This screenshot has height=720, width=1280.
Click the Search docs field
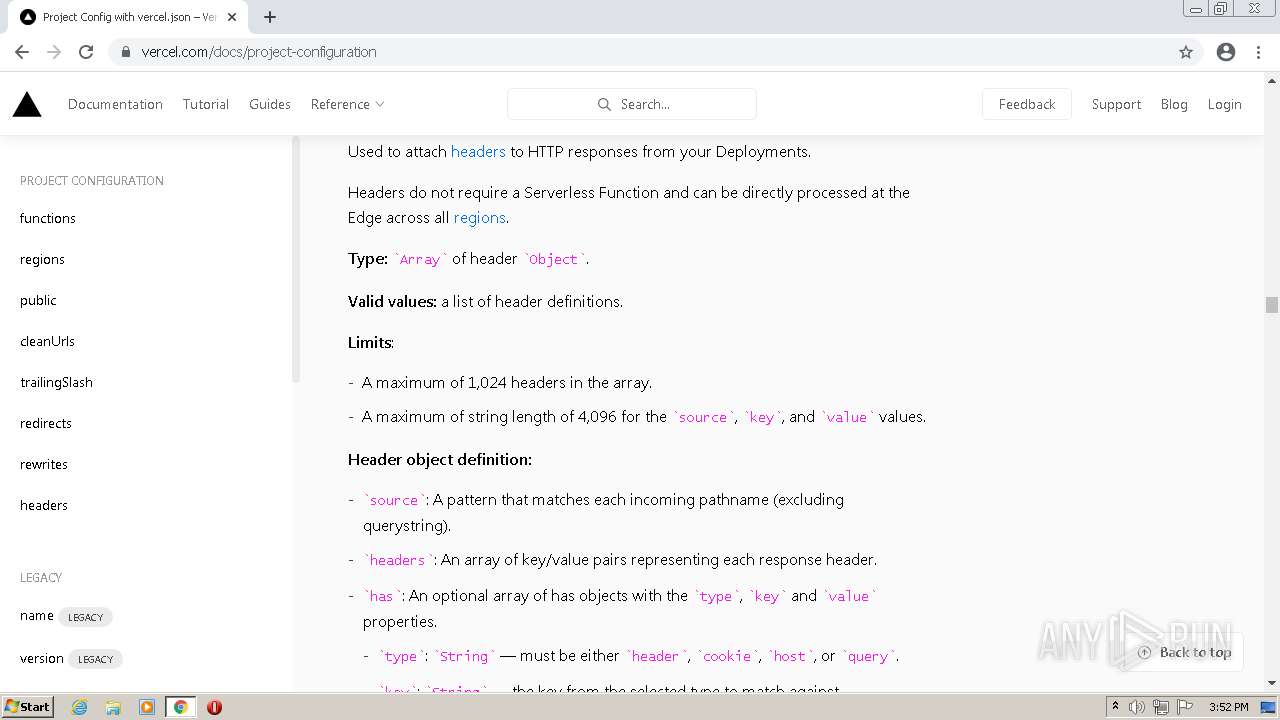pyautogui.click(x=632, y=104)
